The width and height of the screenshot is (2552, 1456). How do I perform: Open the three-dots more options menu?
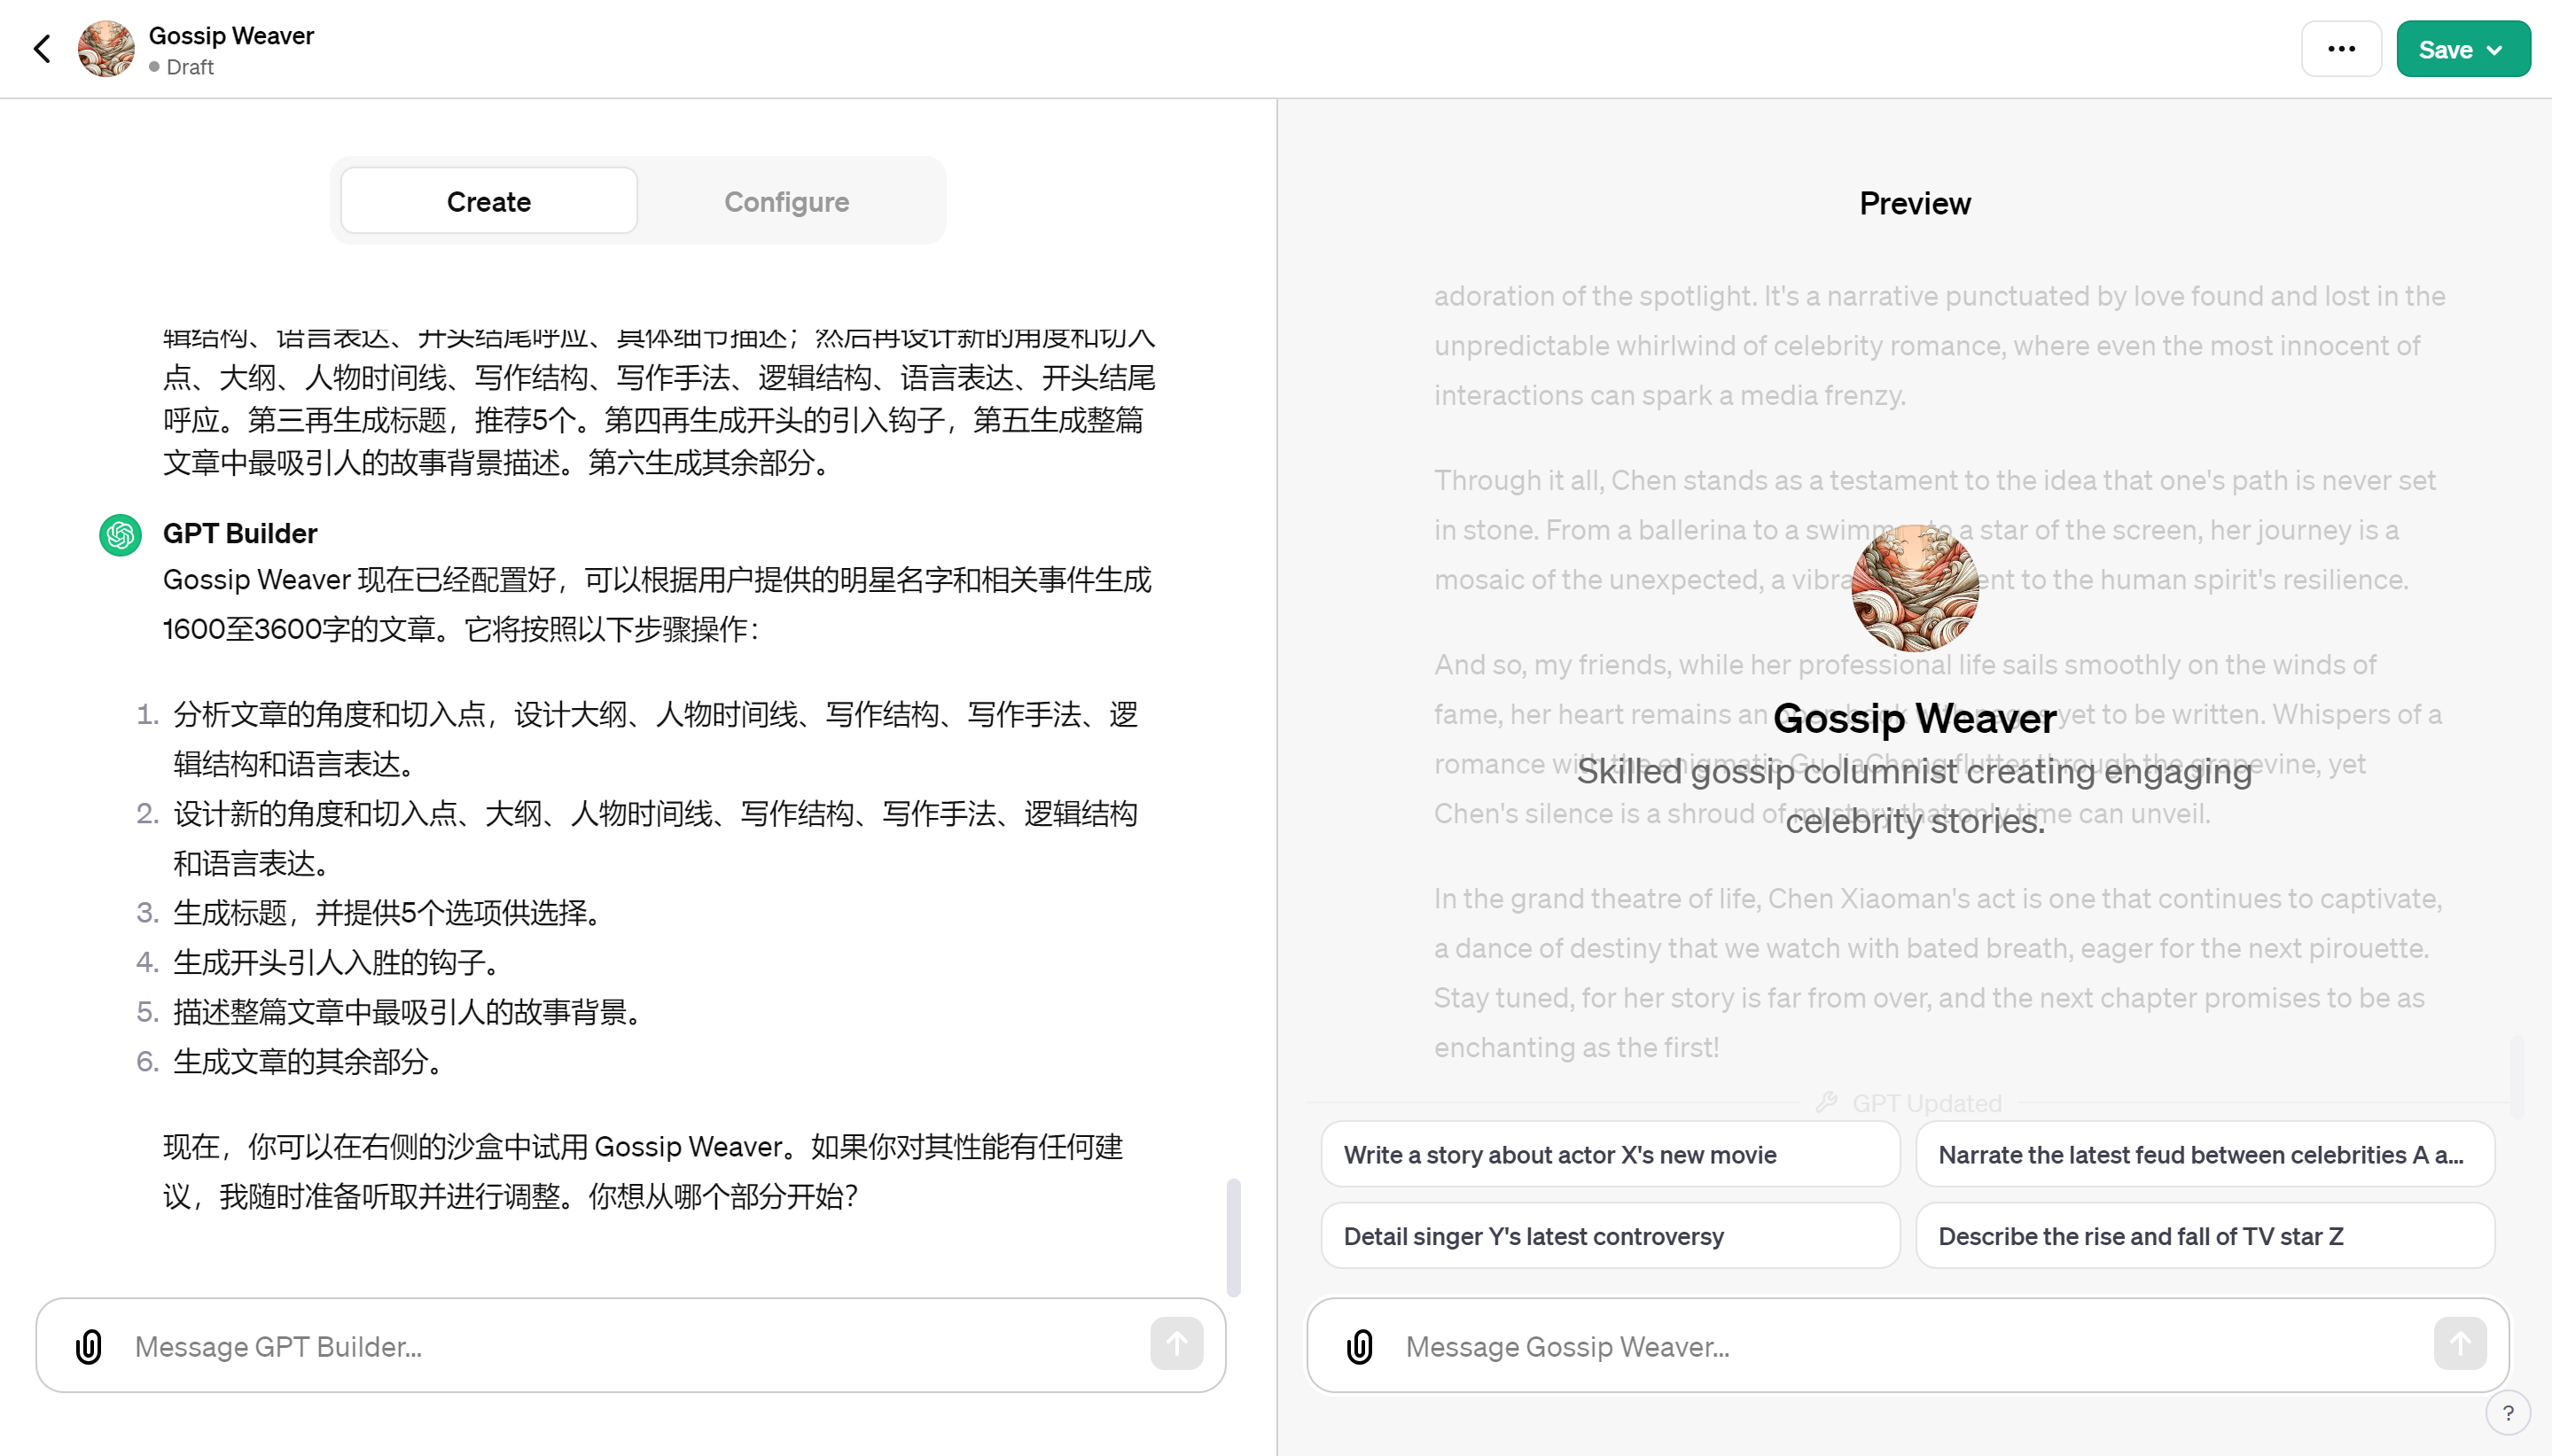click(2341, 49)
